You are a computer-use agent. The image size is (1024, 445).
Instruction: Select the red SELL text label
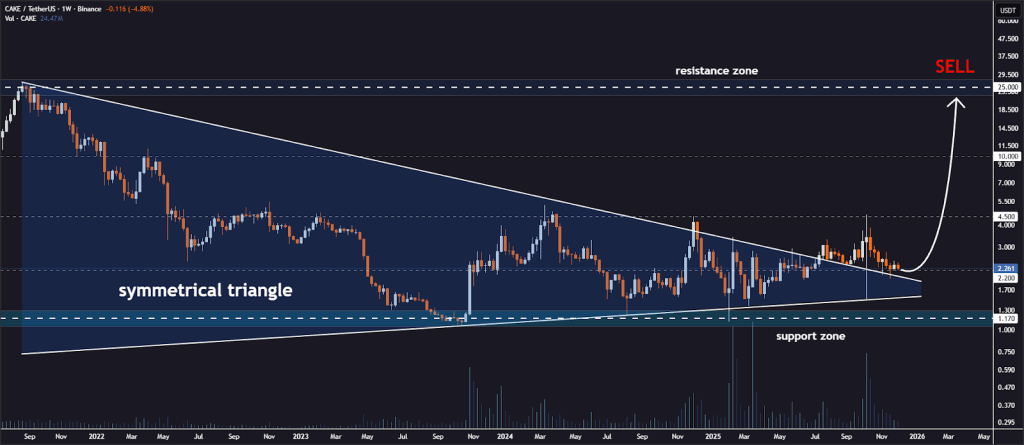pyautogui.click(x=955, y=67)
